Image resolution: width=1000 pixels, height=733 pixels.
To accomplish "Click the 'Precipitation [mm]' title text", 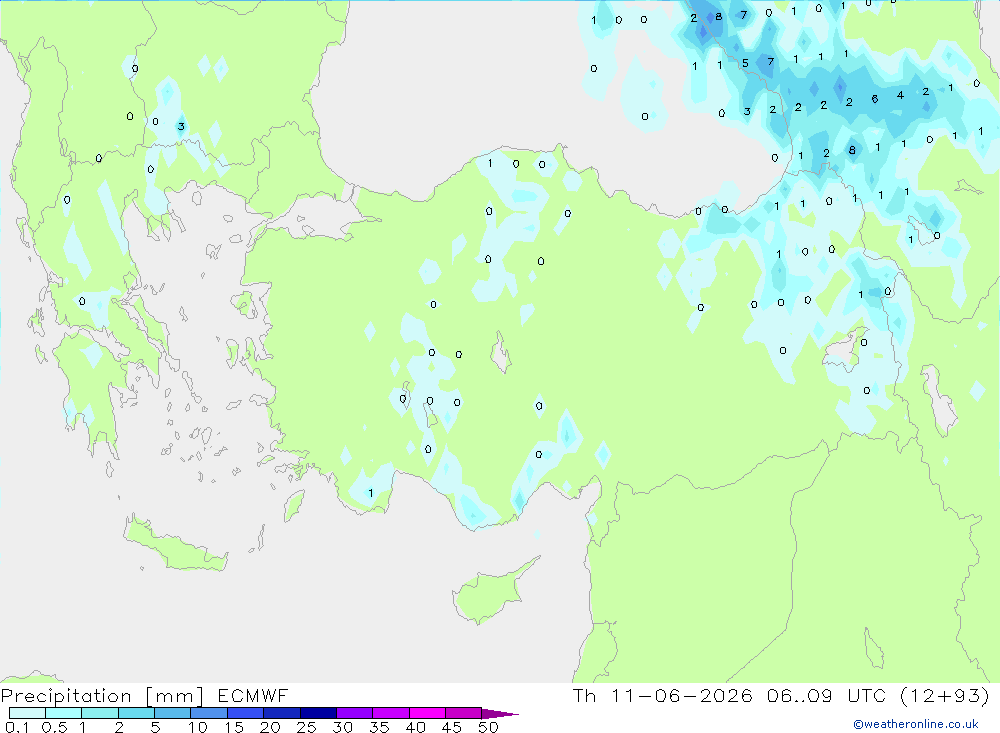I will click(102, 695).
